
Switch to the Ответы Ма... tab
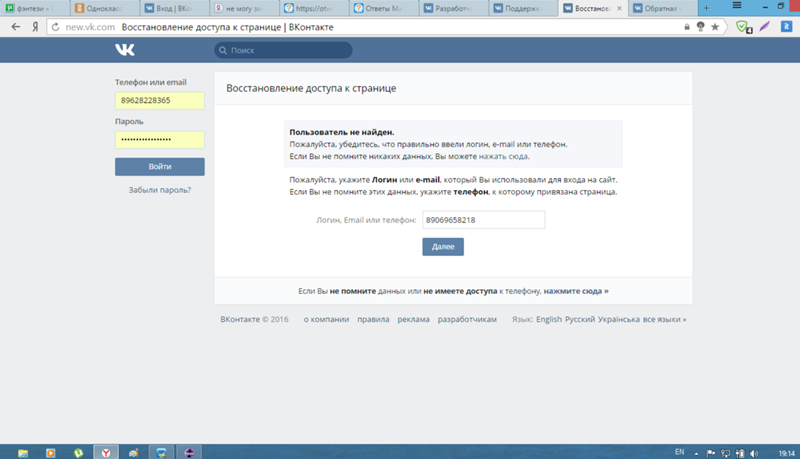(384, 8)
